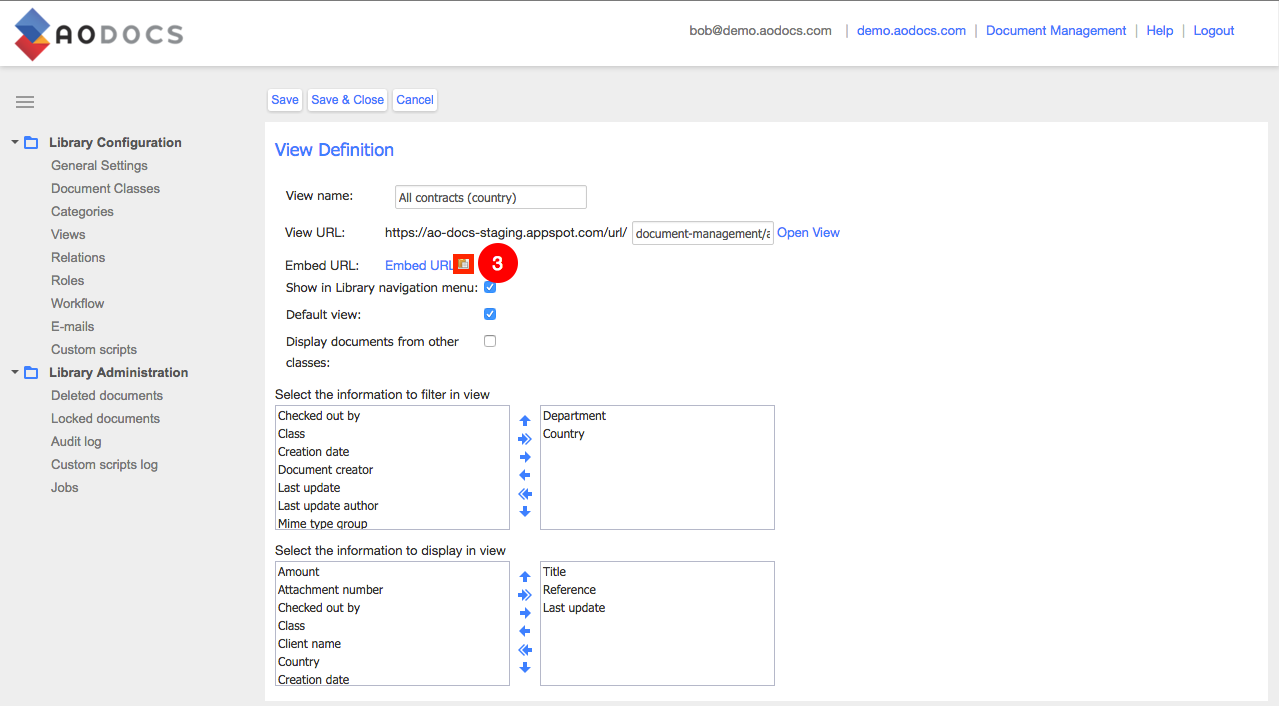The image size is (1279, 706).
Task: Collapse the Library Administration tree
Action: tap(15, 373)
